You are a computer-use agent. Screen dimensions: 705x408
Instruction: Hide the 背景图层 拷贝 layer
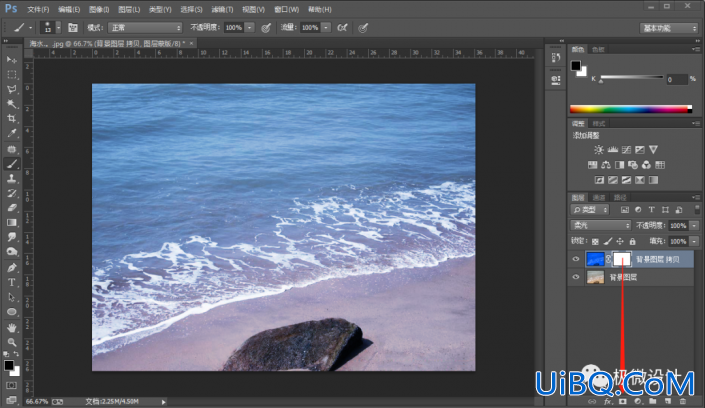(x=576, y=259)
